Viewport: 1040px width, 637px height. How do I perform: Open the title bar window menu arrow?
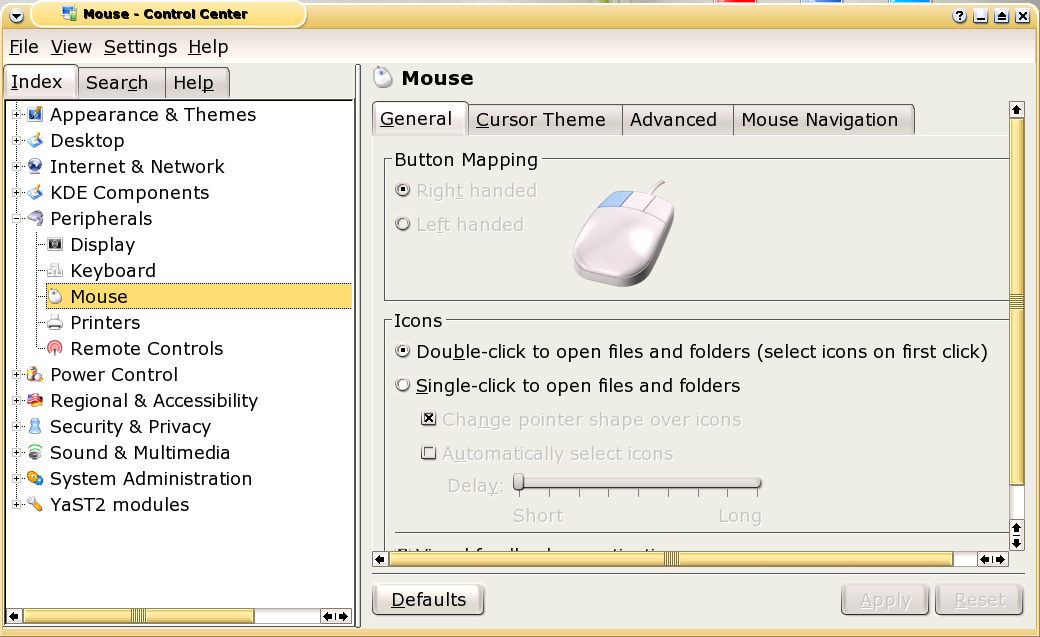pos(16,16)
